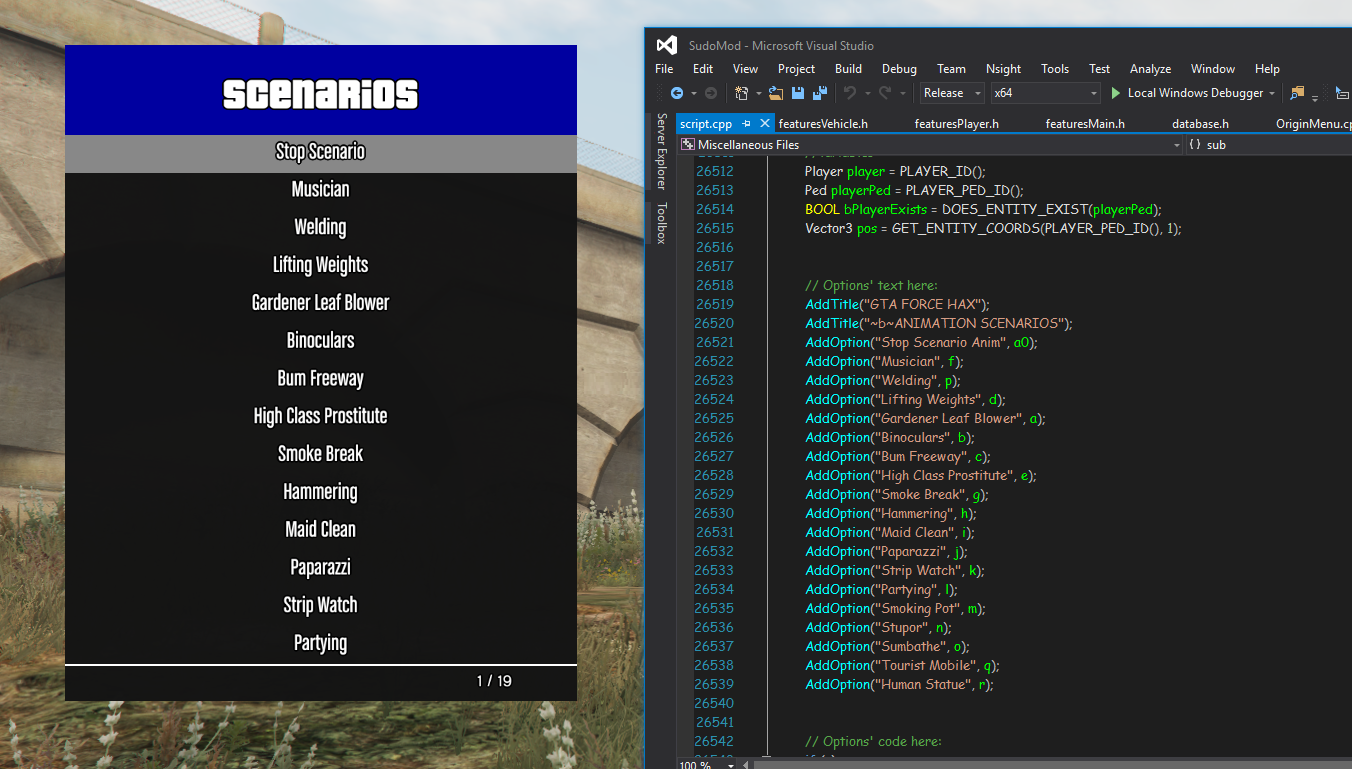Image resolution: width=1352 pixels, height=769 pixels.
Task: Switch to the database.h tab
Action: click(1200, 124)
